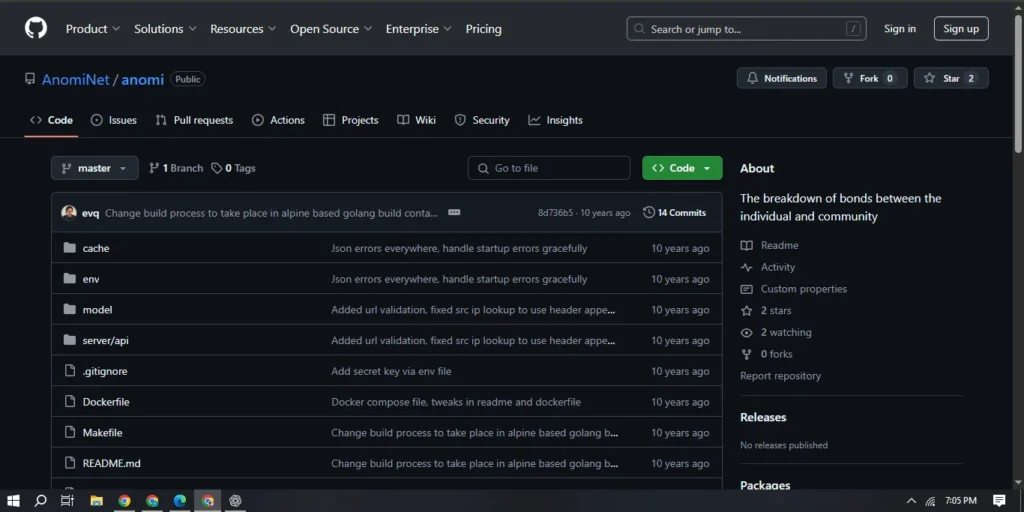Click the Star button on repository
This screenshot has width=1024, height=512.
(950, 78)
